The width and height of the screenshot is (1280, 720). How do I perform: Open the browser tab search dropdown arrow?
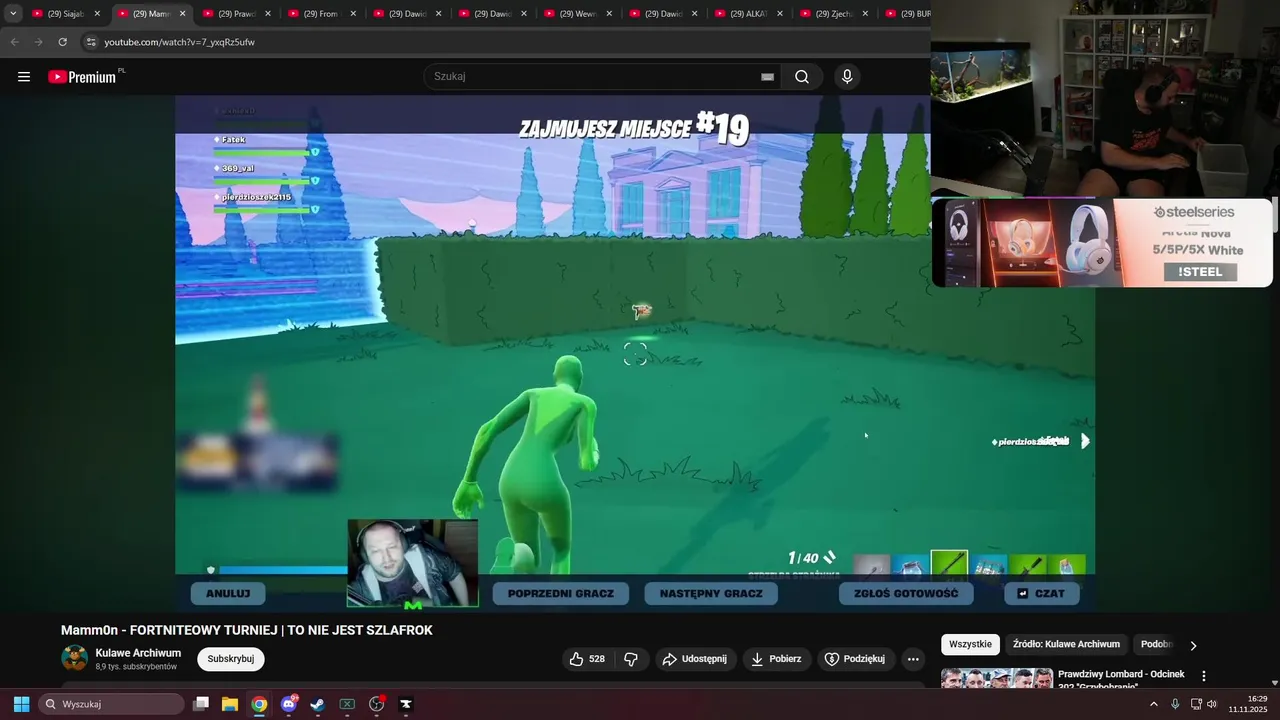tap(13, 14)
